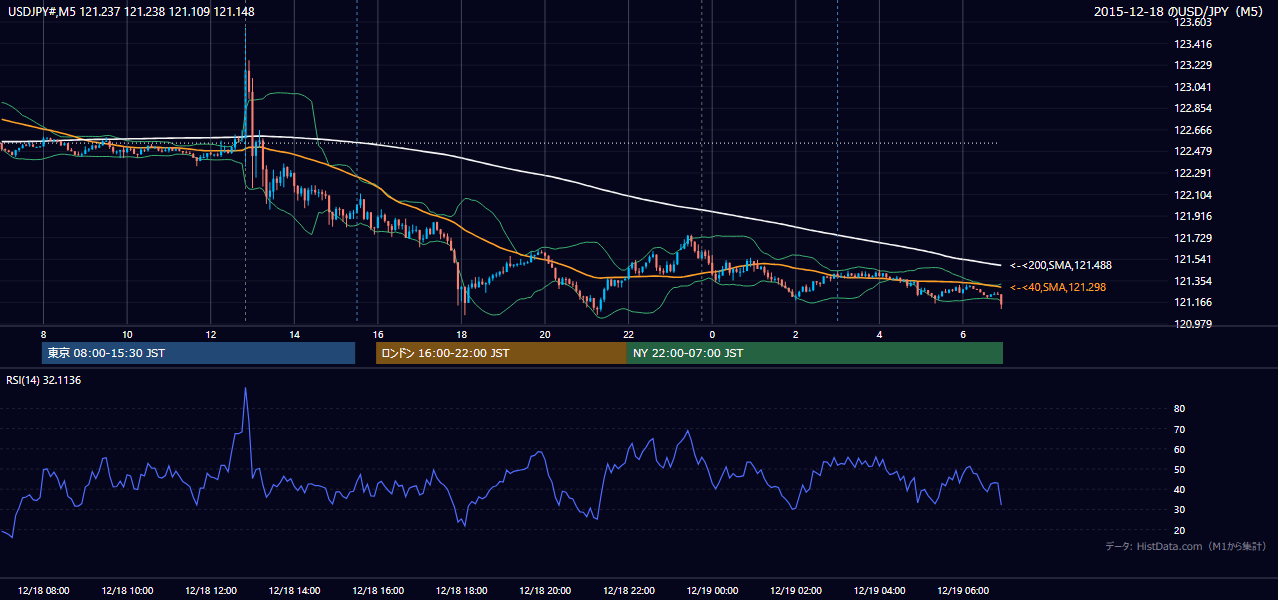The image size is (1278, 600).
Task: Click the 121.916 price axis label
Action: 1192,216
